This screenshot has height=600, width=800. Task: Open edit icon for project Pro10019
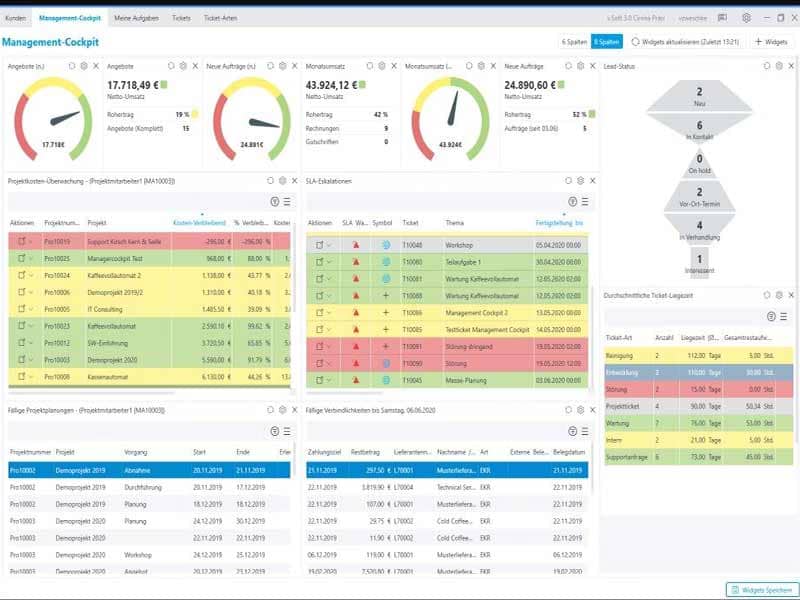click(21, 241)
